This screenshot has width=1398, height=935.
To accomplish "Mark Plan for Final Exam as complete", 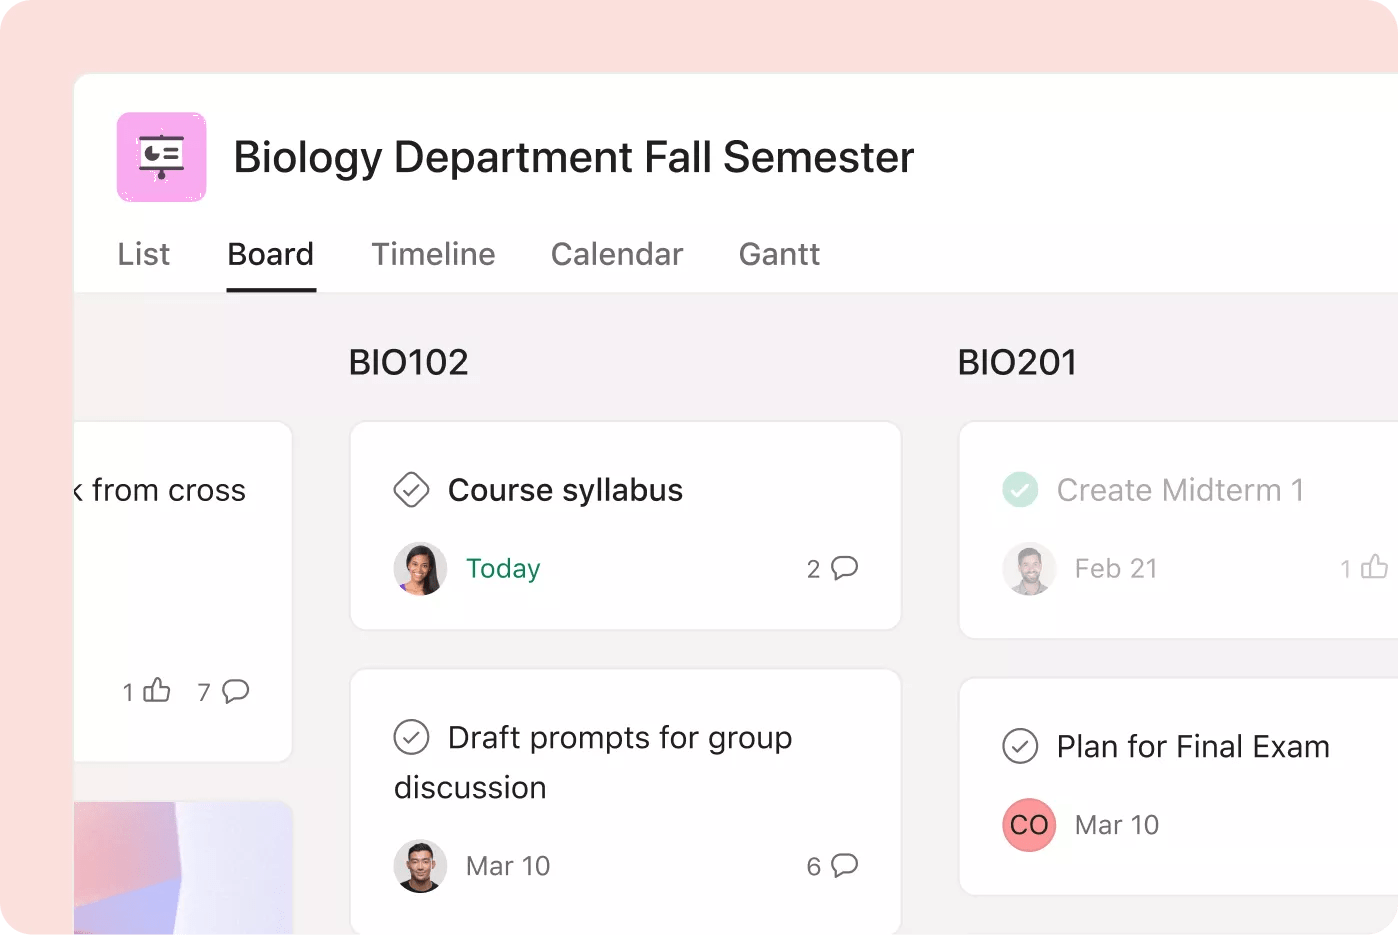I will click(x=1020, y=746).
